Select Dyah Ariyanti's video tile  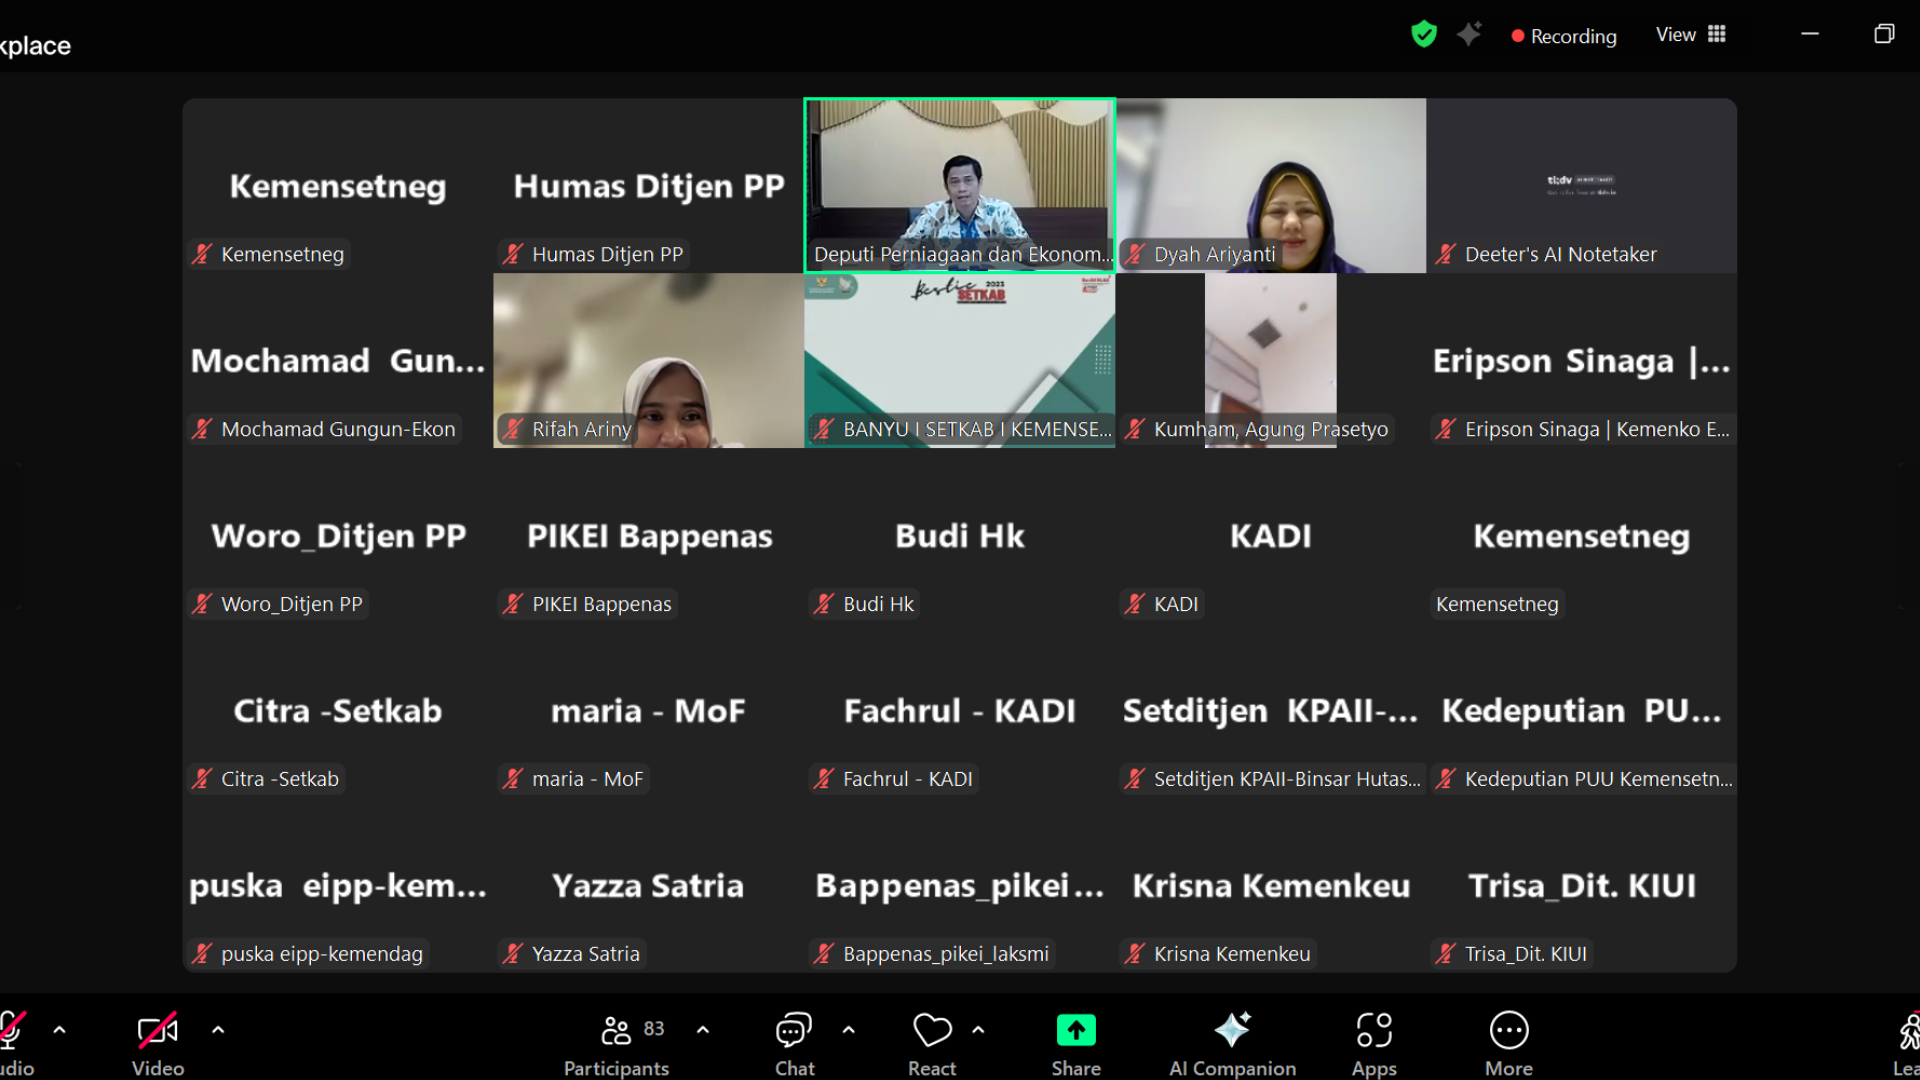(x=1271, y=185)
